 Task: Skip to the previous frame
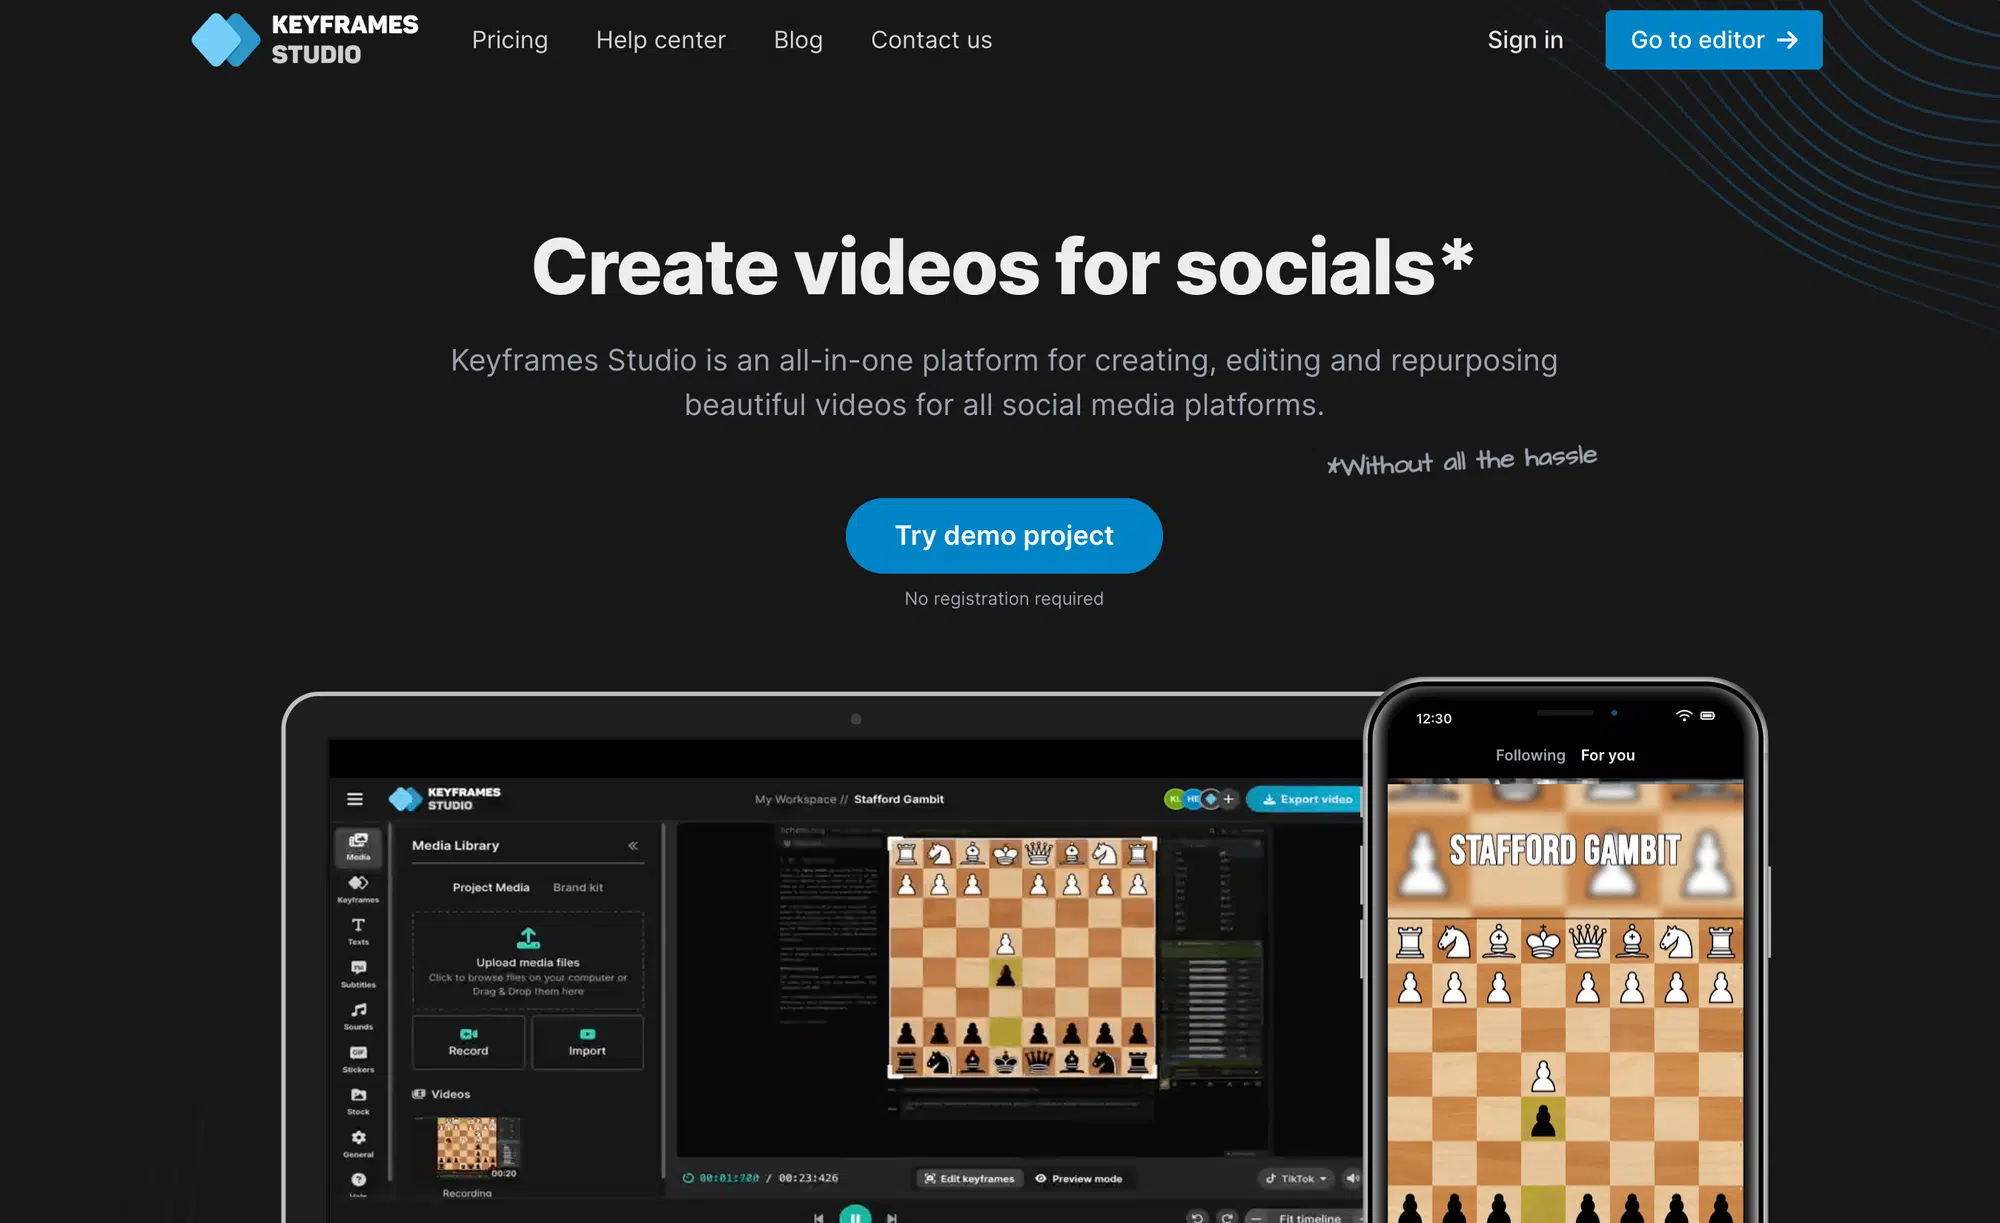819,1217
